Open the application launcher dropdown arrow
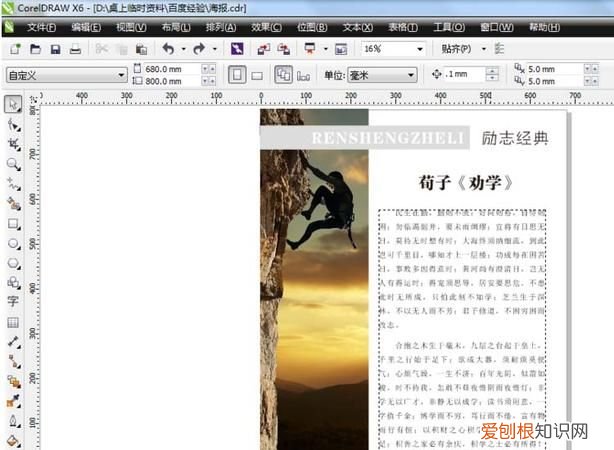The height and width of the screenshot is (450, 614). pos(325,49)
